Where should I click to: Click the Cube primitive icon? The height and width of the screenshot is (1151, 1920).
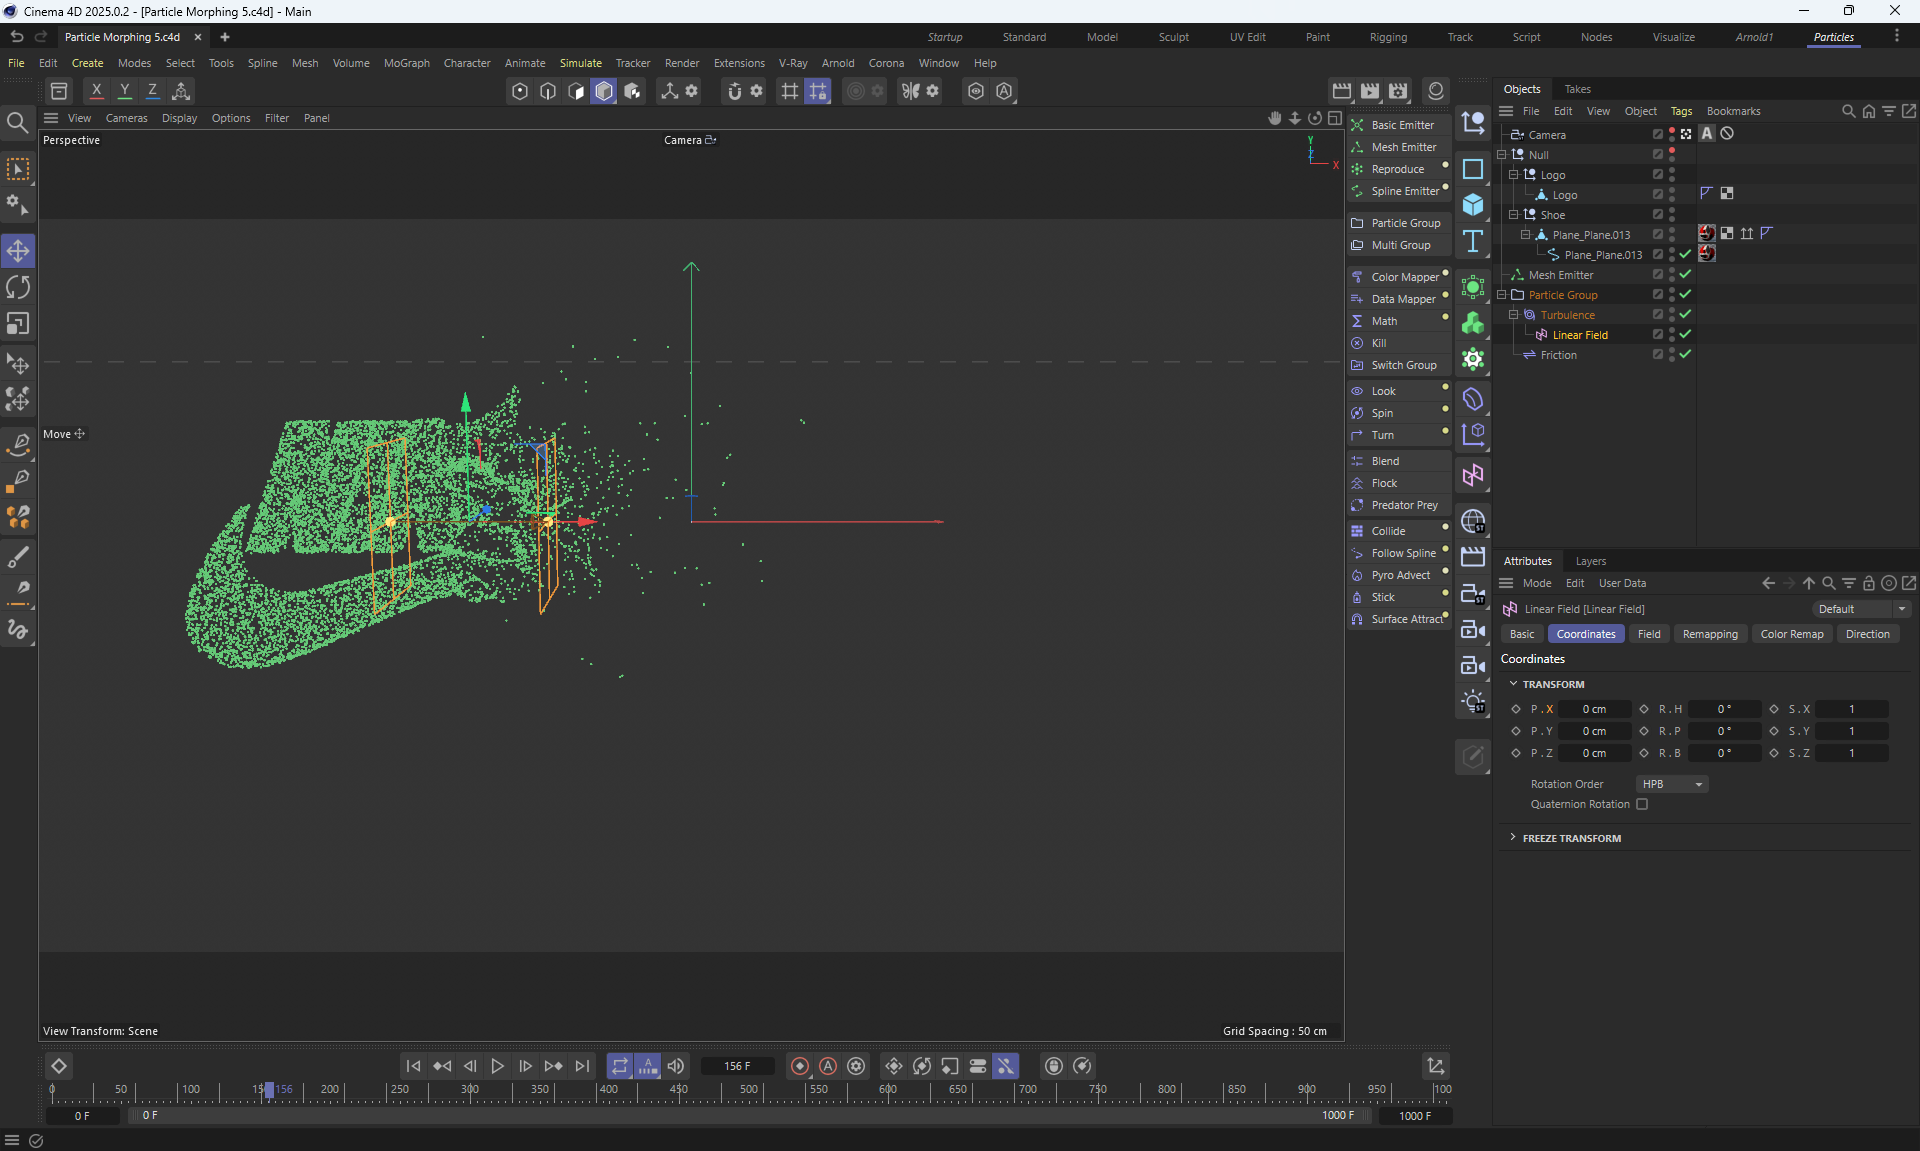point(1473,205)
